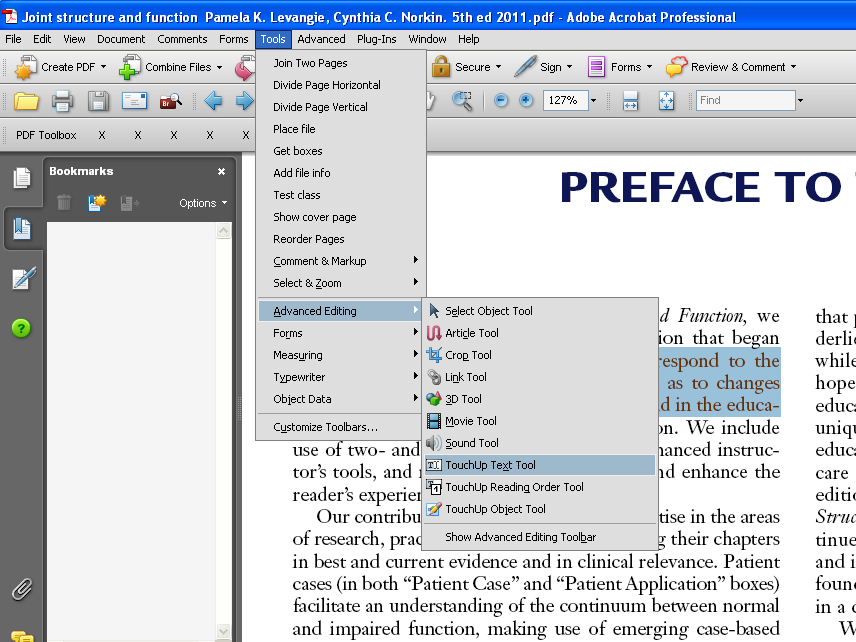
Task: Choose Select Object Tool
Action: [x=540, y=311]
